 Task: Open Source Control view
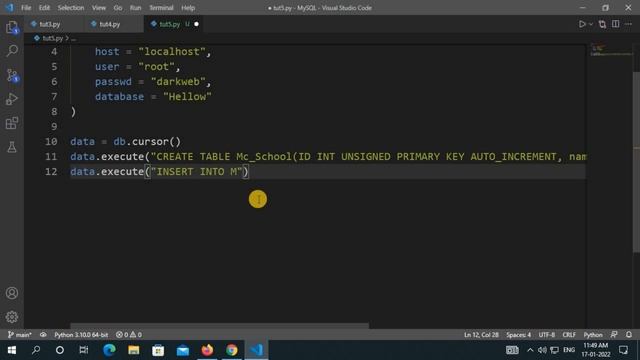click(12, 75)
